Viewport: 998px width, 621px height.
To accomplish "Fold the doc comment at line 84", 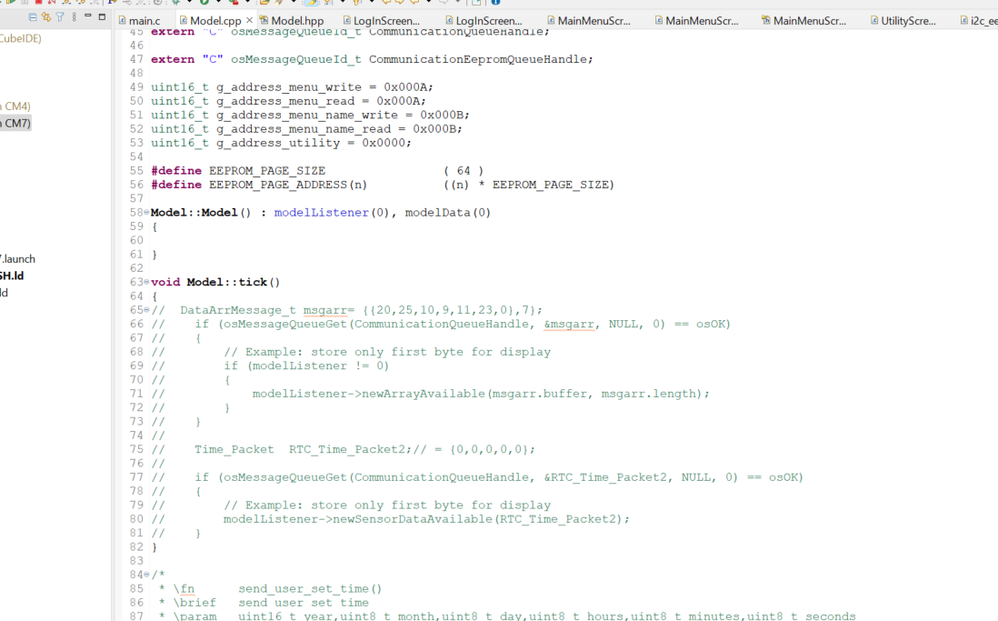I will pos(146,574).
